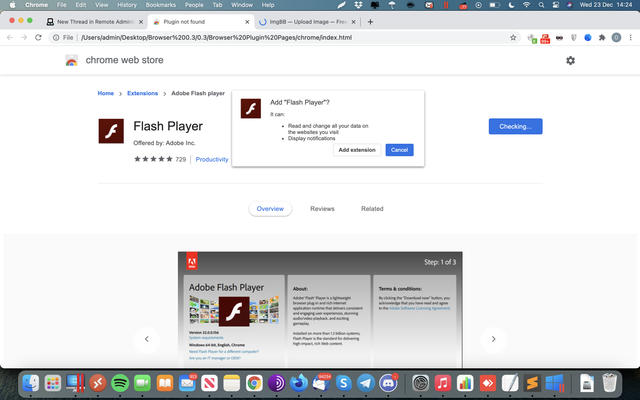Open Finder from the Dock

[x=31, y=383]
